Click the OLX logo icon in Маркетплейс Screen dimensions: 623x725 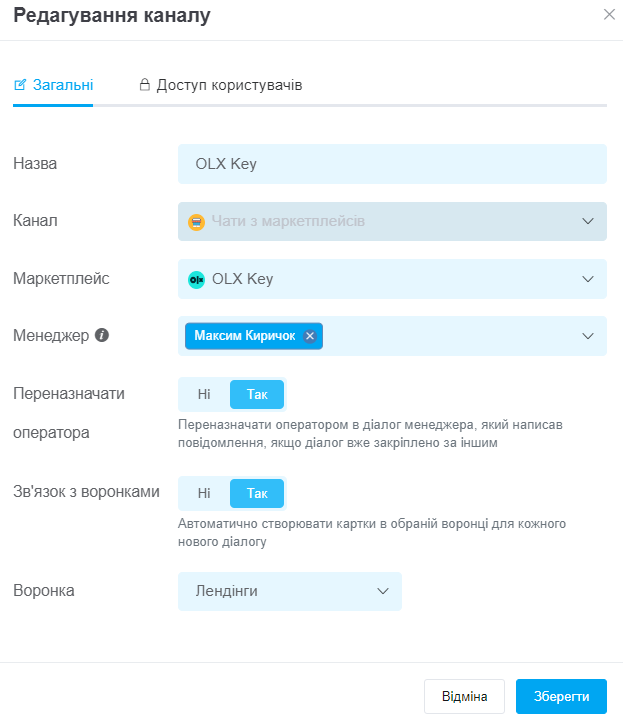point(197,280)
